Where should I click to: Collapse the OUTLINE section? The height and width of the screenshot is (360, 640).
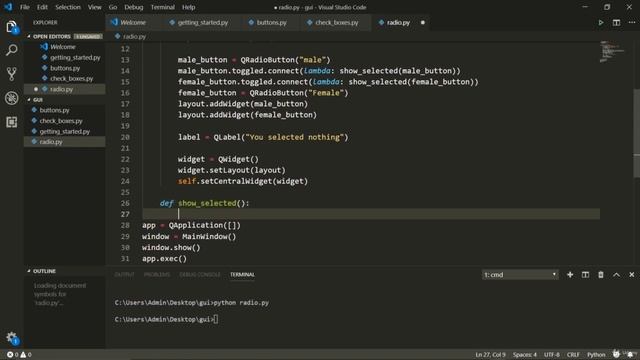click(44, 271)
